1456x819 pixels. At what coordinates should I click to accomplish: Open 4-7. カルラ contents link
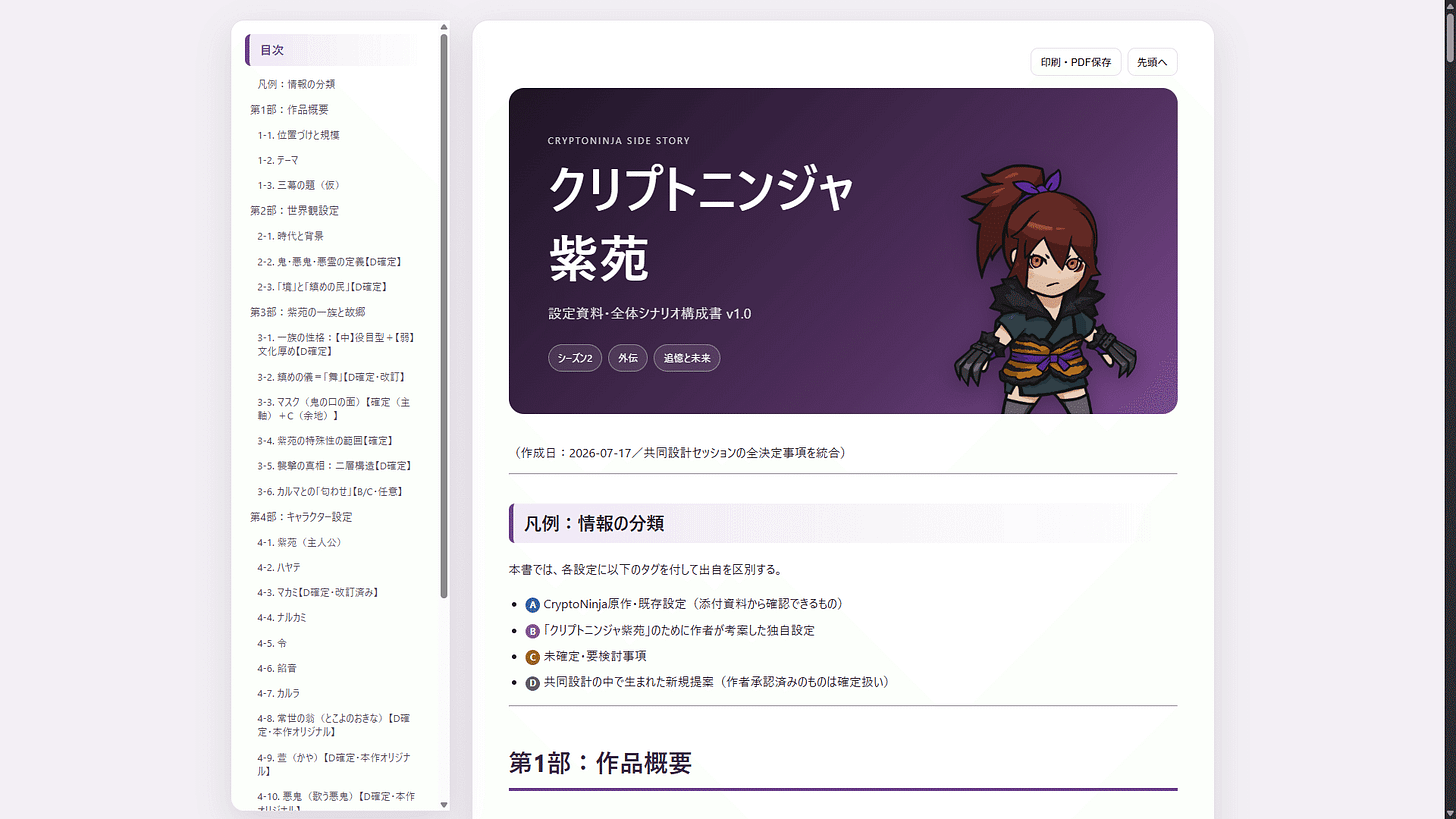[x=279, y=693]
